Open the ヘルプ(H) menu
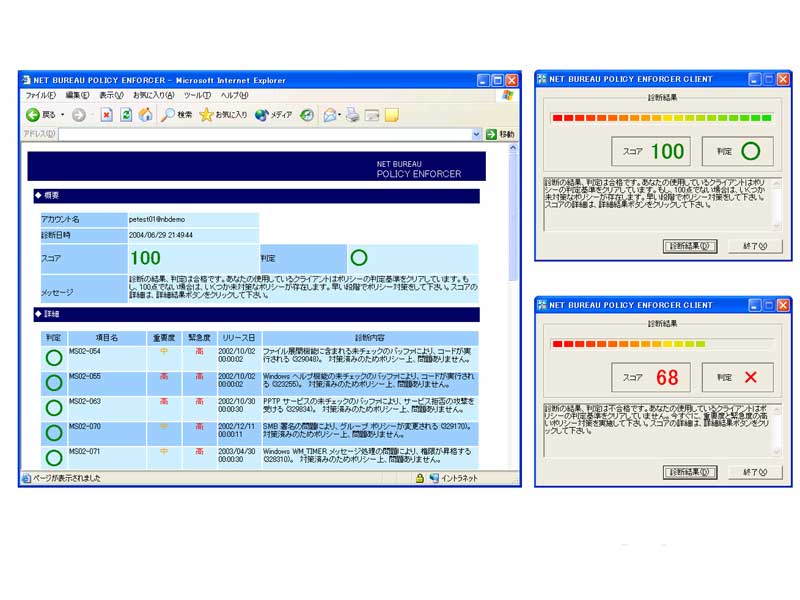This screenshot has height=600, width=800. pos(234,95)
